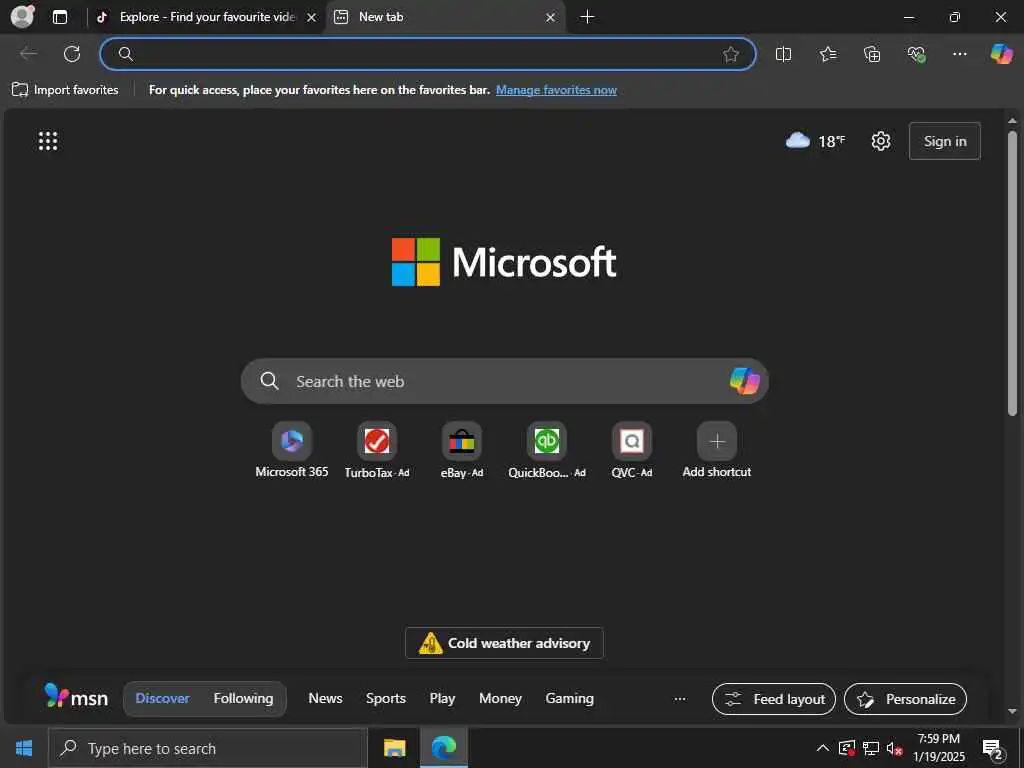
Task: Click Copilot icon in web search box
Action: click(744, 381)
